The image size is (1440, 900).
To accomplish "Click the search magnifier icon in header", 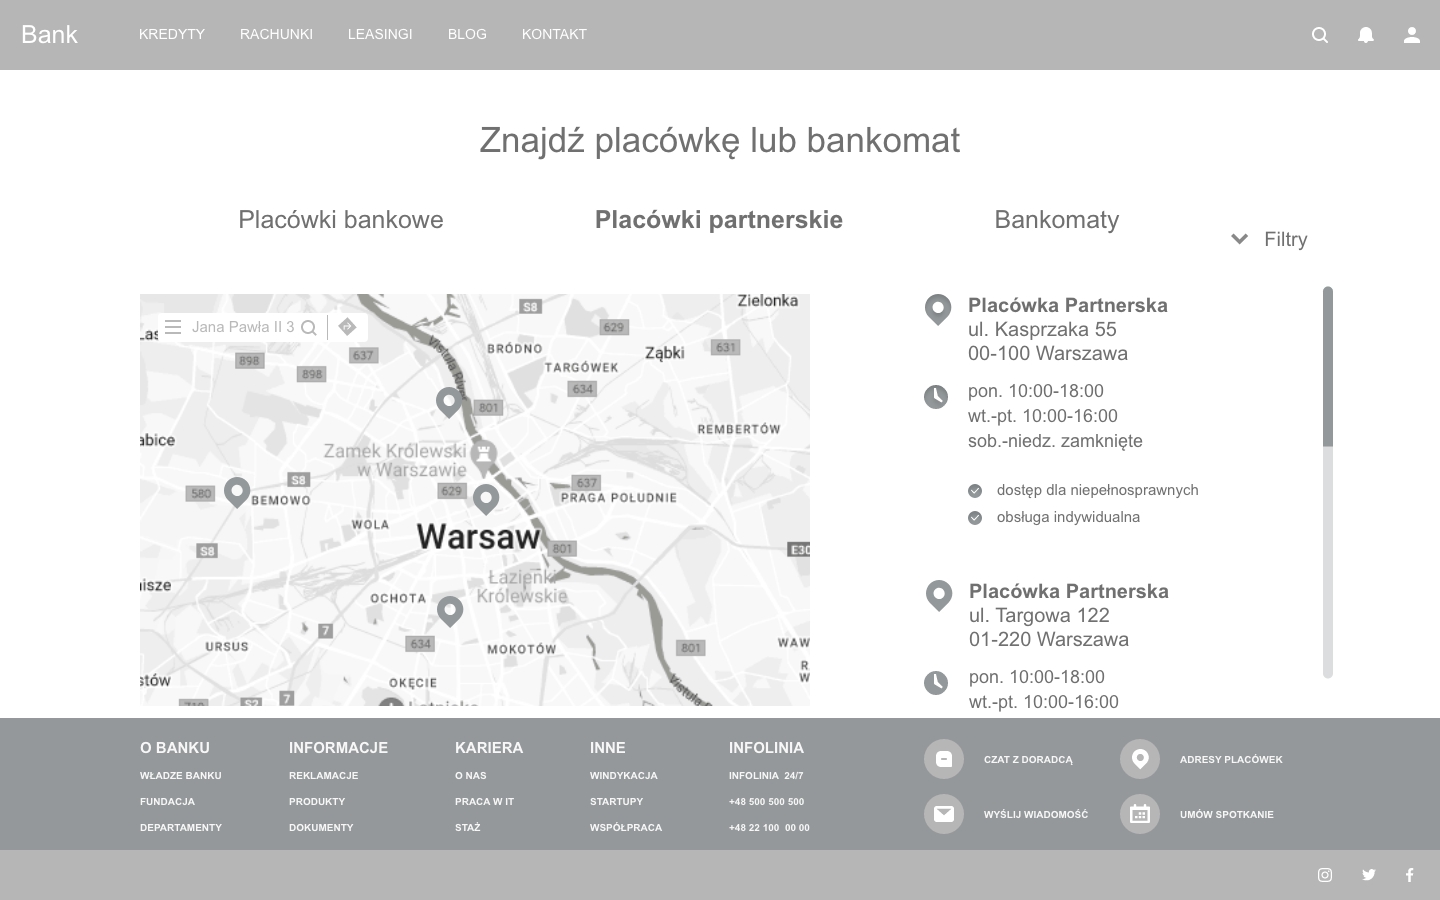I will pos(1320,35).
